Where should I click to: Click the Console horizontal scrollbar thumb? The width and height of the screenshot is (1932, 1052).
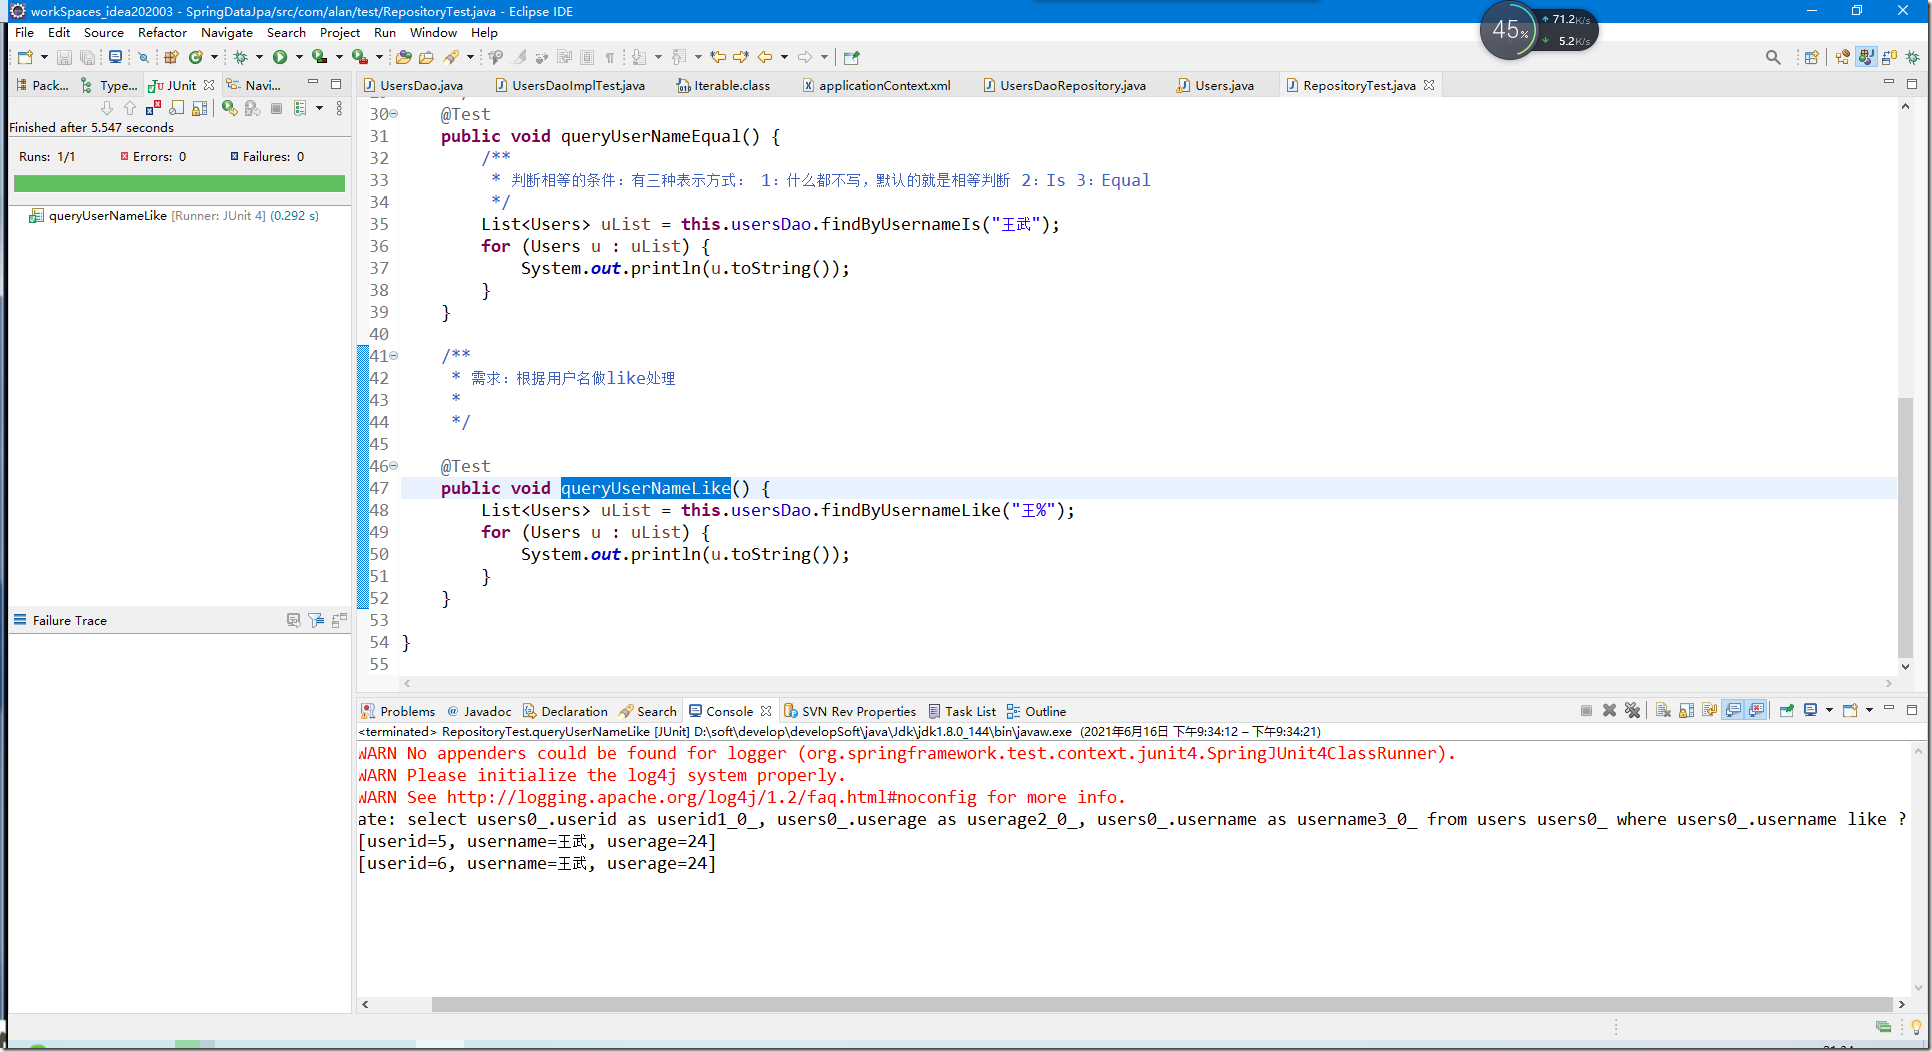[x=1162, y=1004]
